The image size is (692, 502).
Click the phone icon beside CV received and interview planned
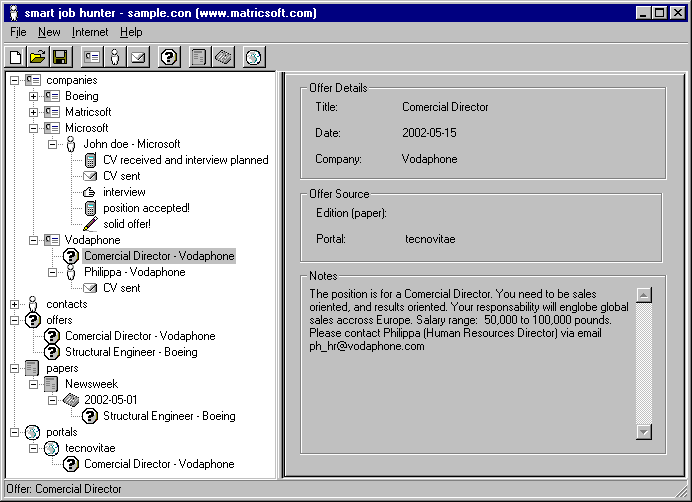tap(90, 160)
